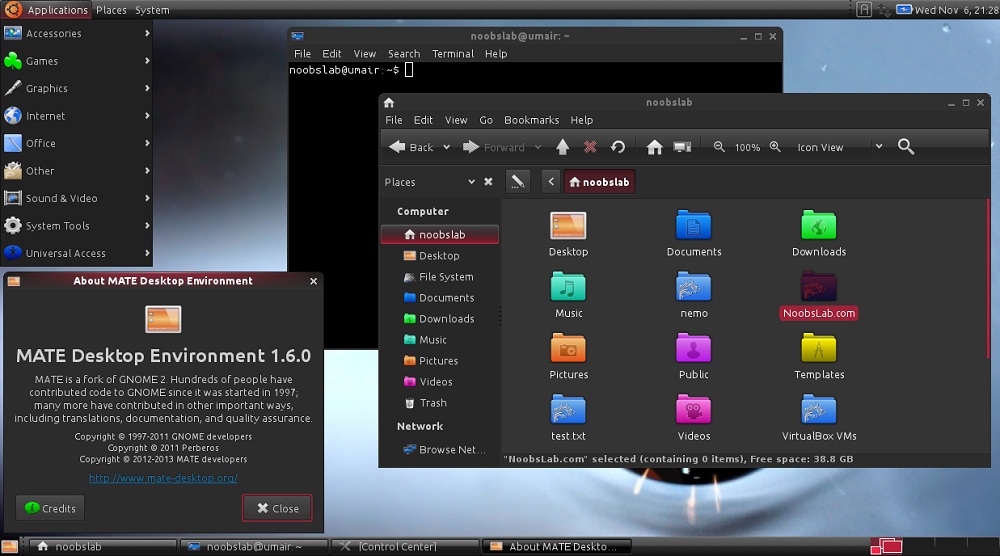Open the System menu in top panel
Image resolution: width=1000 pixels, height=556 pixels.
pos(152,10)
